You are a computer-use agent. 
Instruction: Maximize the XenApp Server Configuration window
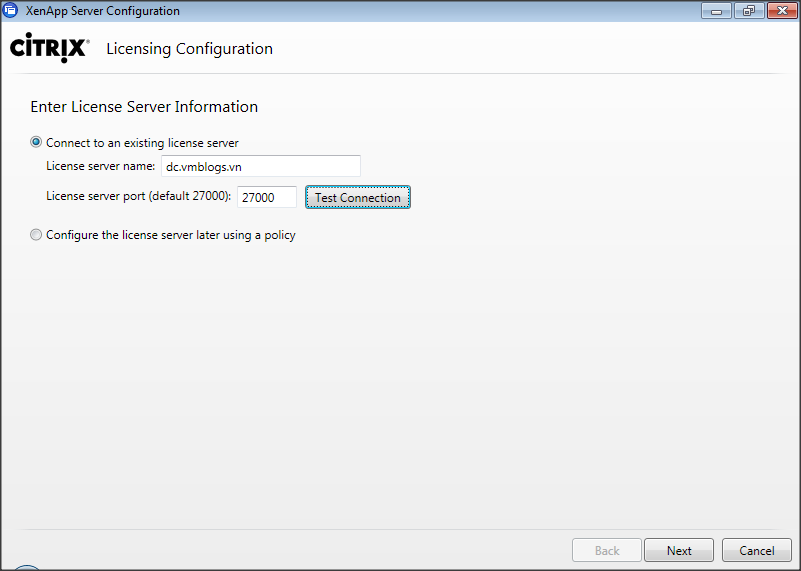click(746, 11)
